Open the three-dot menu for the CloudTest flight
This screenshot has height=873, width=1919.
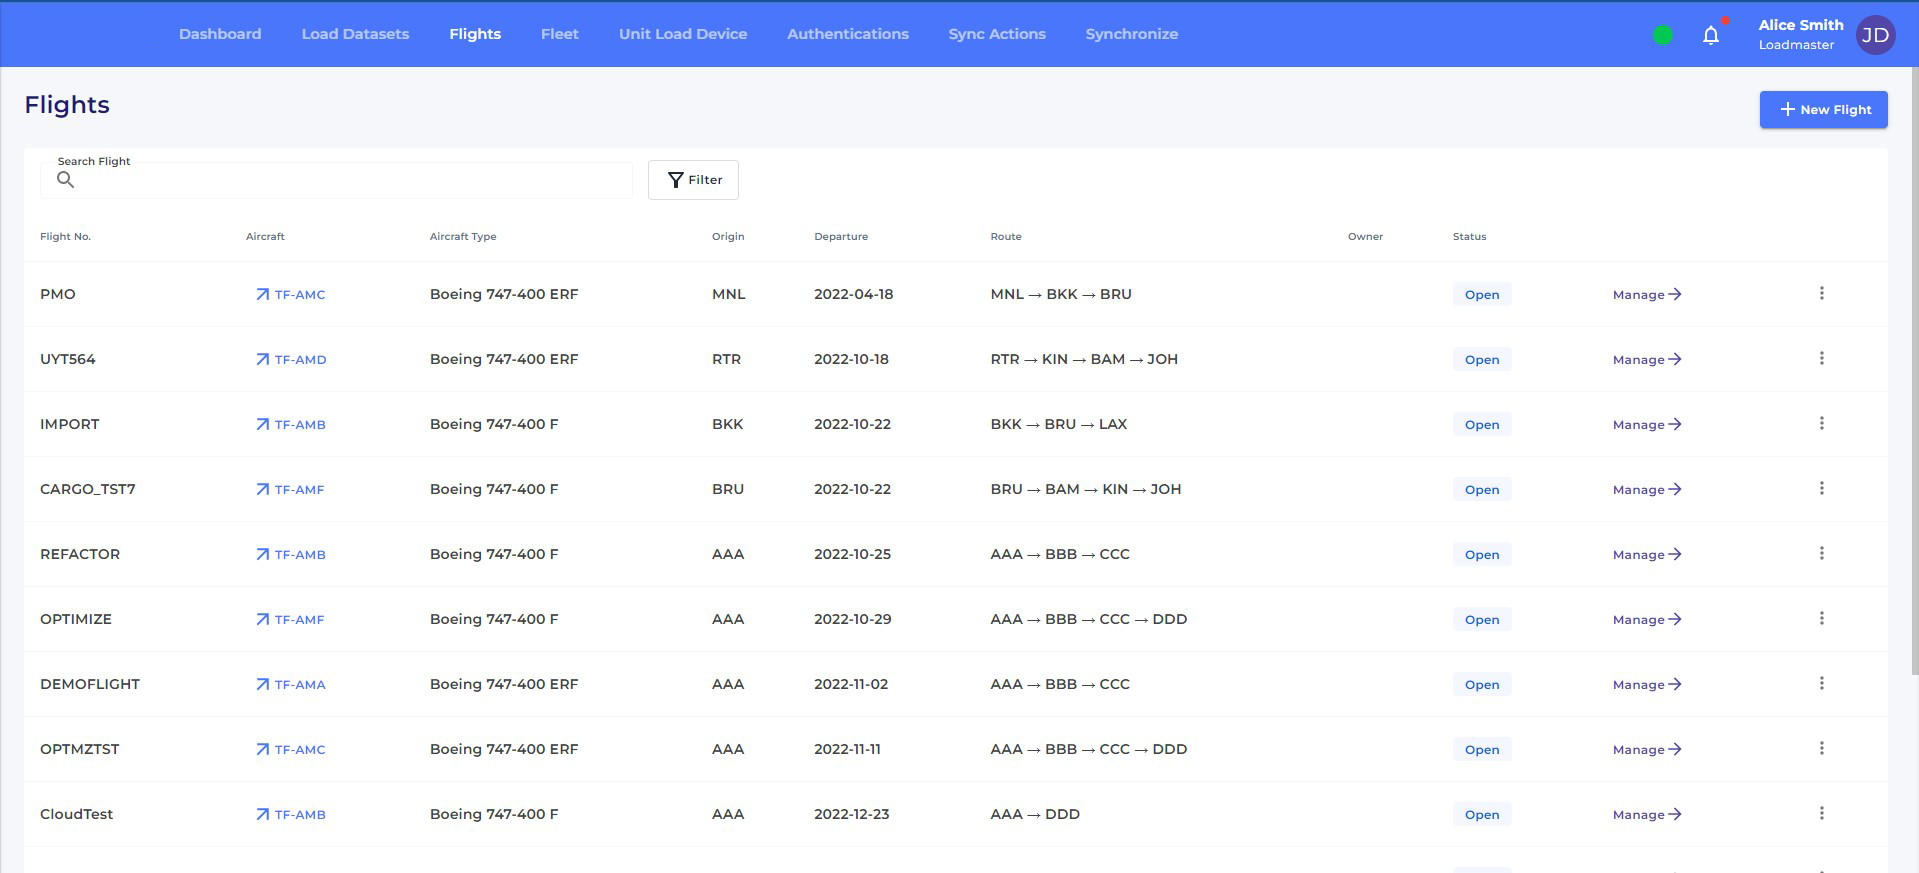(1821, 813)
